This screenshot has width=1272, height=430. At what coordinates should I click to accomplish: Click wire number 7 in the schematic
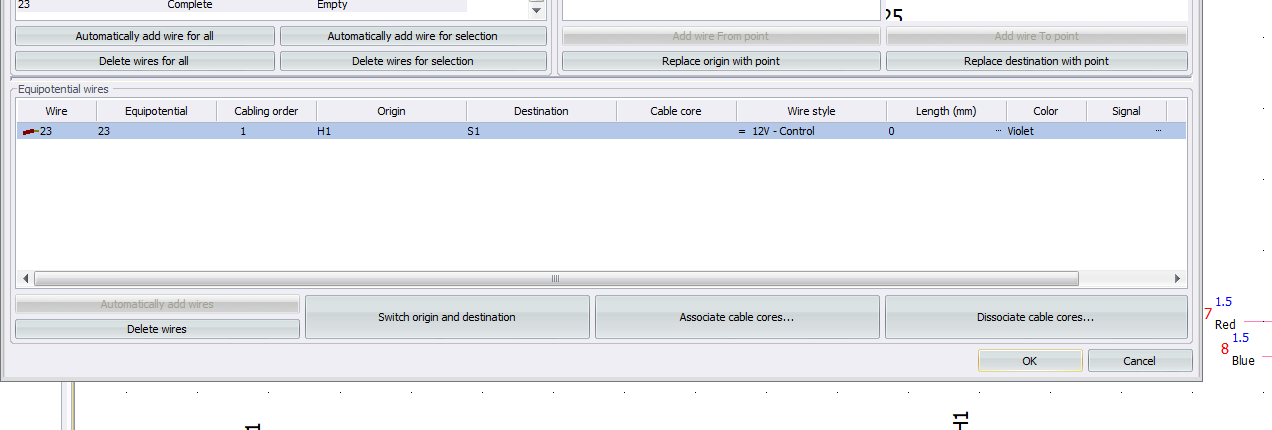1208,313
